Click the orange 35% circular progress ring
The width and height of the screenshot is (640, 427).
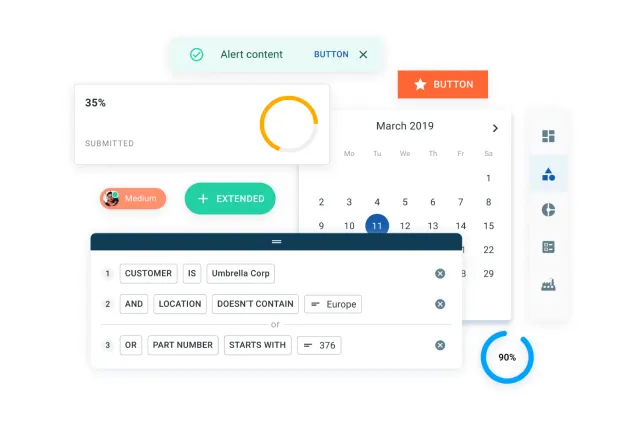[x=289, y=124]
